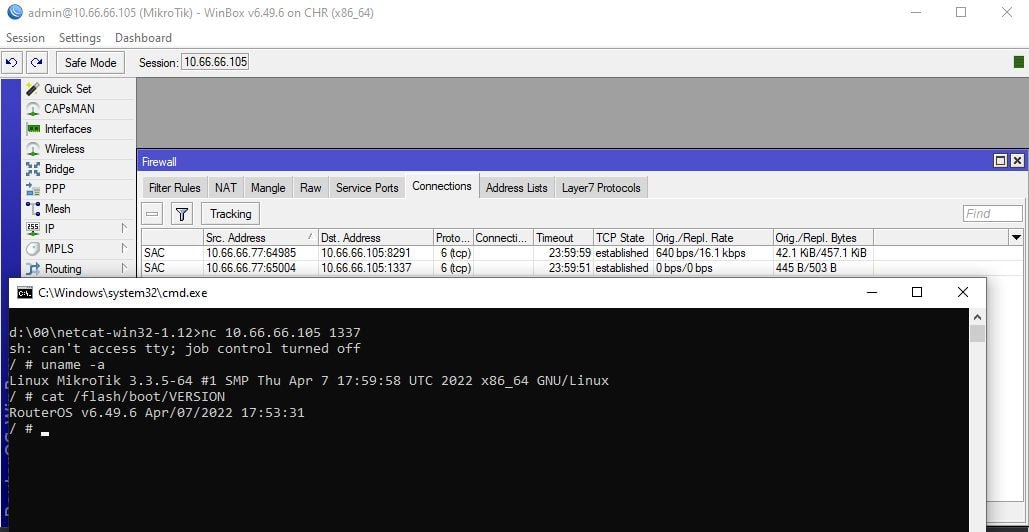Open Mesh in sidebar
Screen dimensions: 1029x532
(x=57, y=209)
